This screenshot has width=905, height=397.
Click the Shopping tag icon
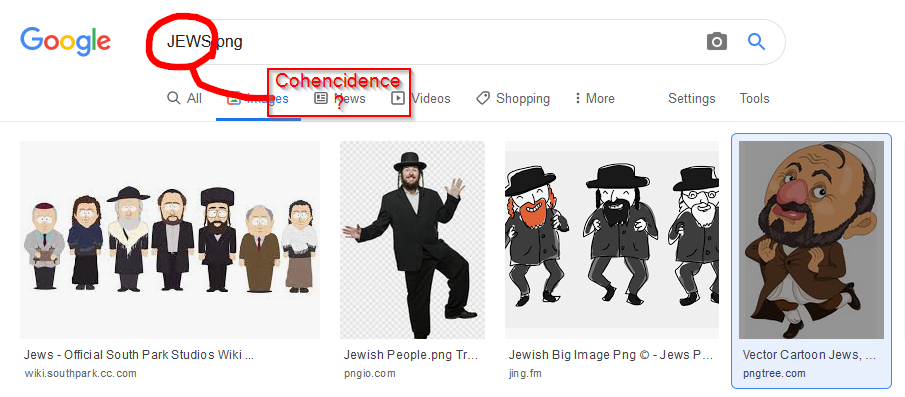point(483,98)
